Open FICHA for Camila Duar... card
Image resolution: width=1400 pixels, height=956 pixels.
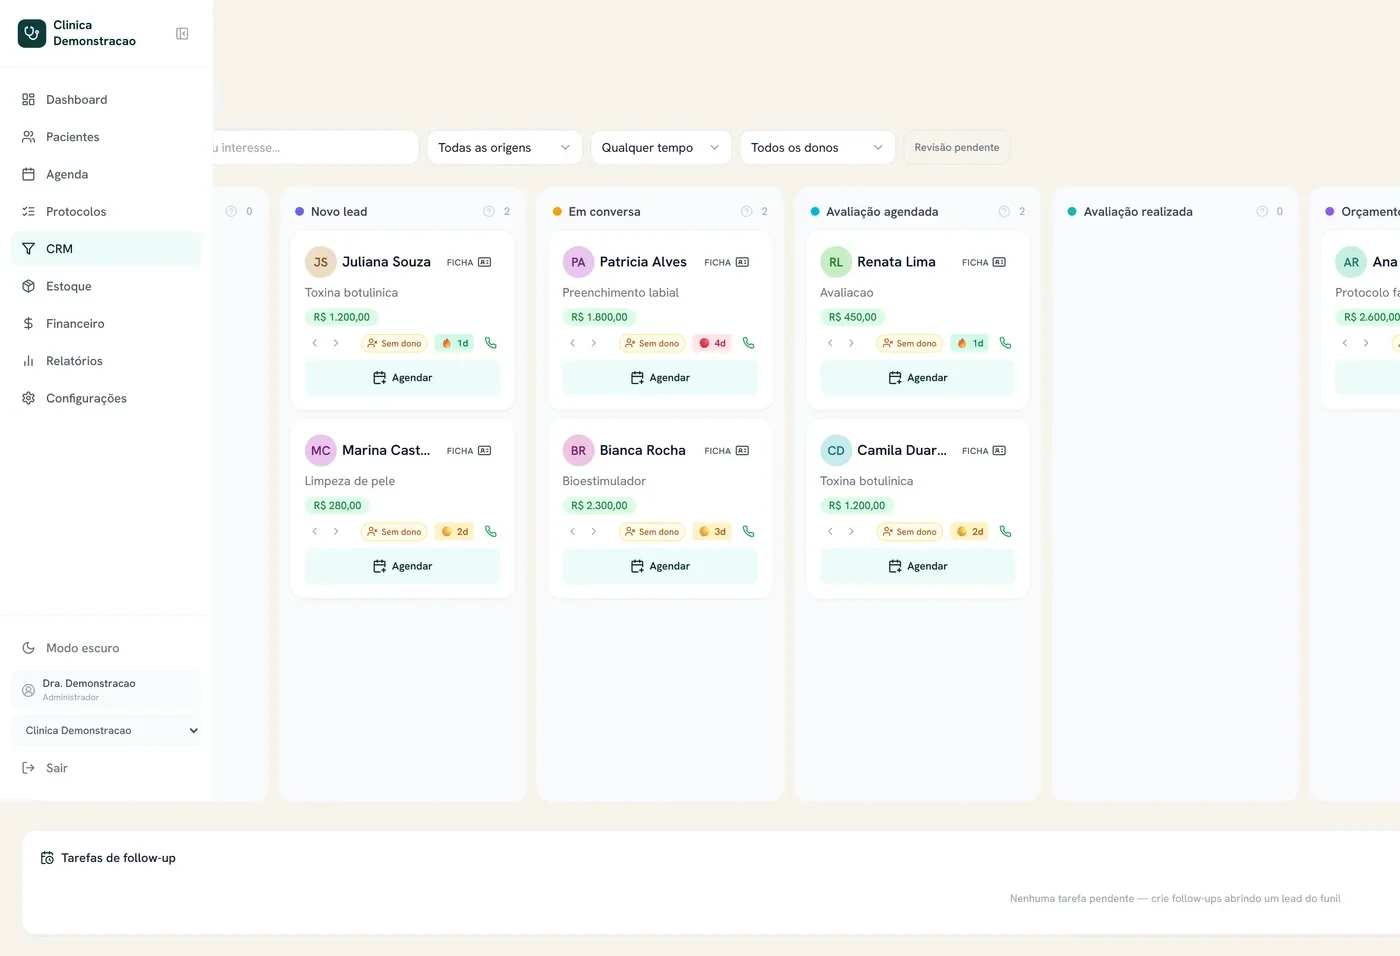tap(984, 451)
